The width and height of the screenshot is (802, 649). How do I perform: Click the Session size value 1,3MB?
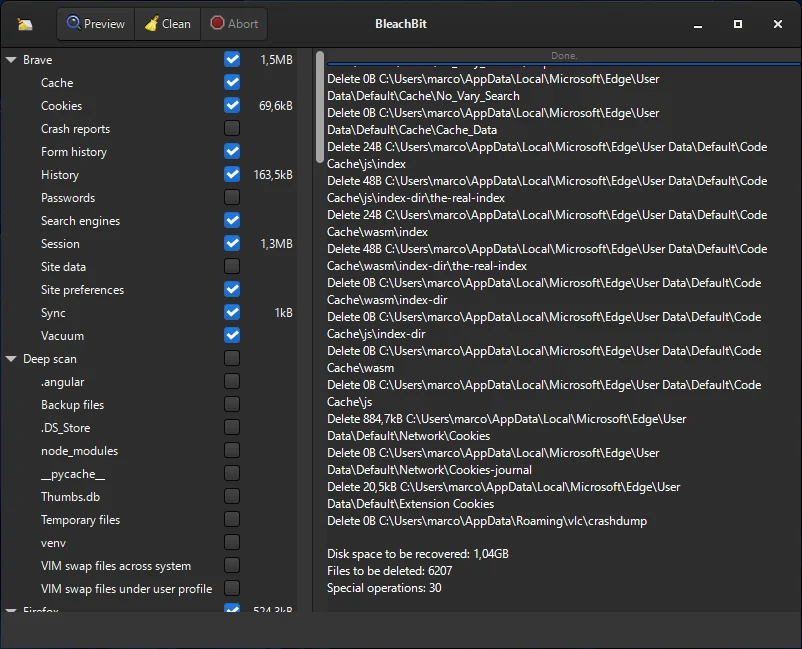pyautogui.click(x=276, y=244)
